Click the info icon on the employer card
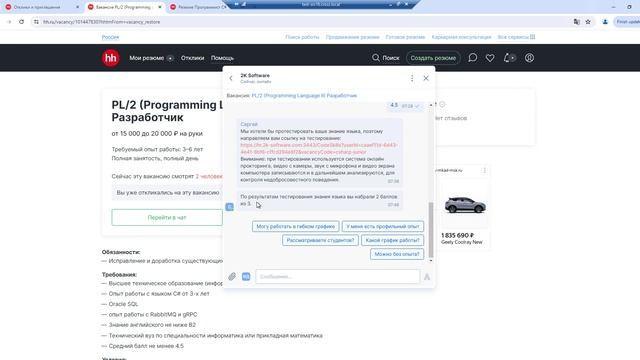Viewport: 640px width, 360px height. (x=442, y=104)
